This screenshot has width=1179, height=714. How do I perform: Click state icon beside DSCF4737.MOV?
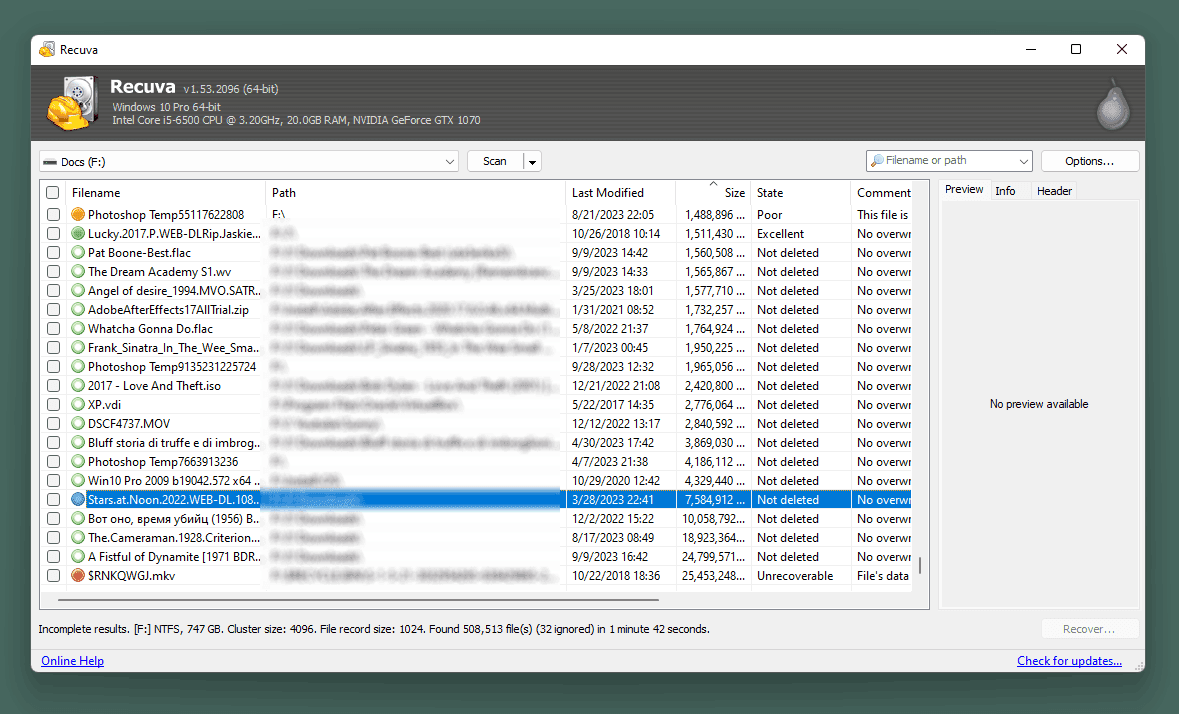[x=77, y=423]
